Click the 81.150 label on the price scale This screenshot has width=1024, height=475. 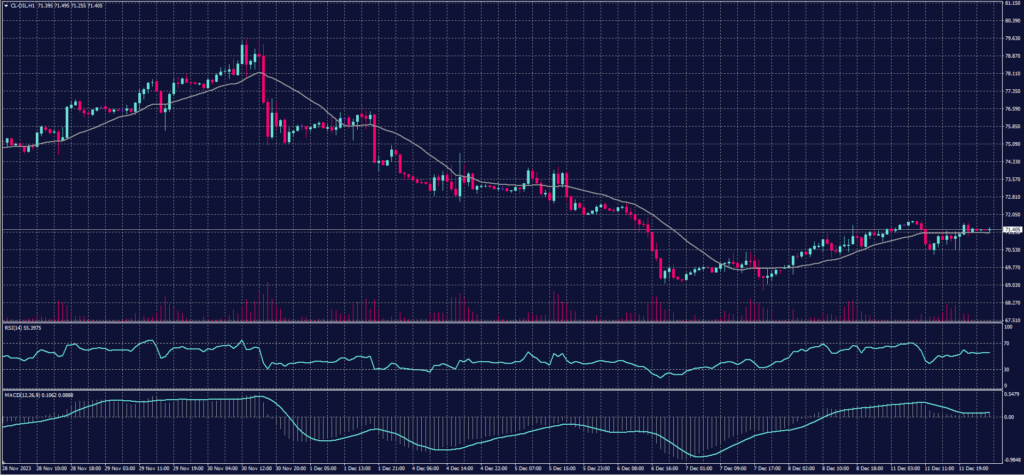pyautogui.click(x=1010, y=3)
